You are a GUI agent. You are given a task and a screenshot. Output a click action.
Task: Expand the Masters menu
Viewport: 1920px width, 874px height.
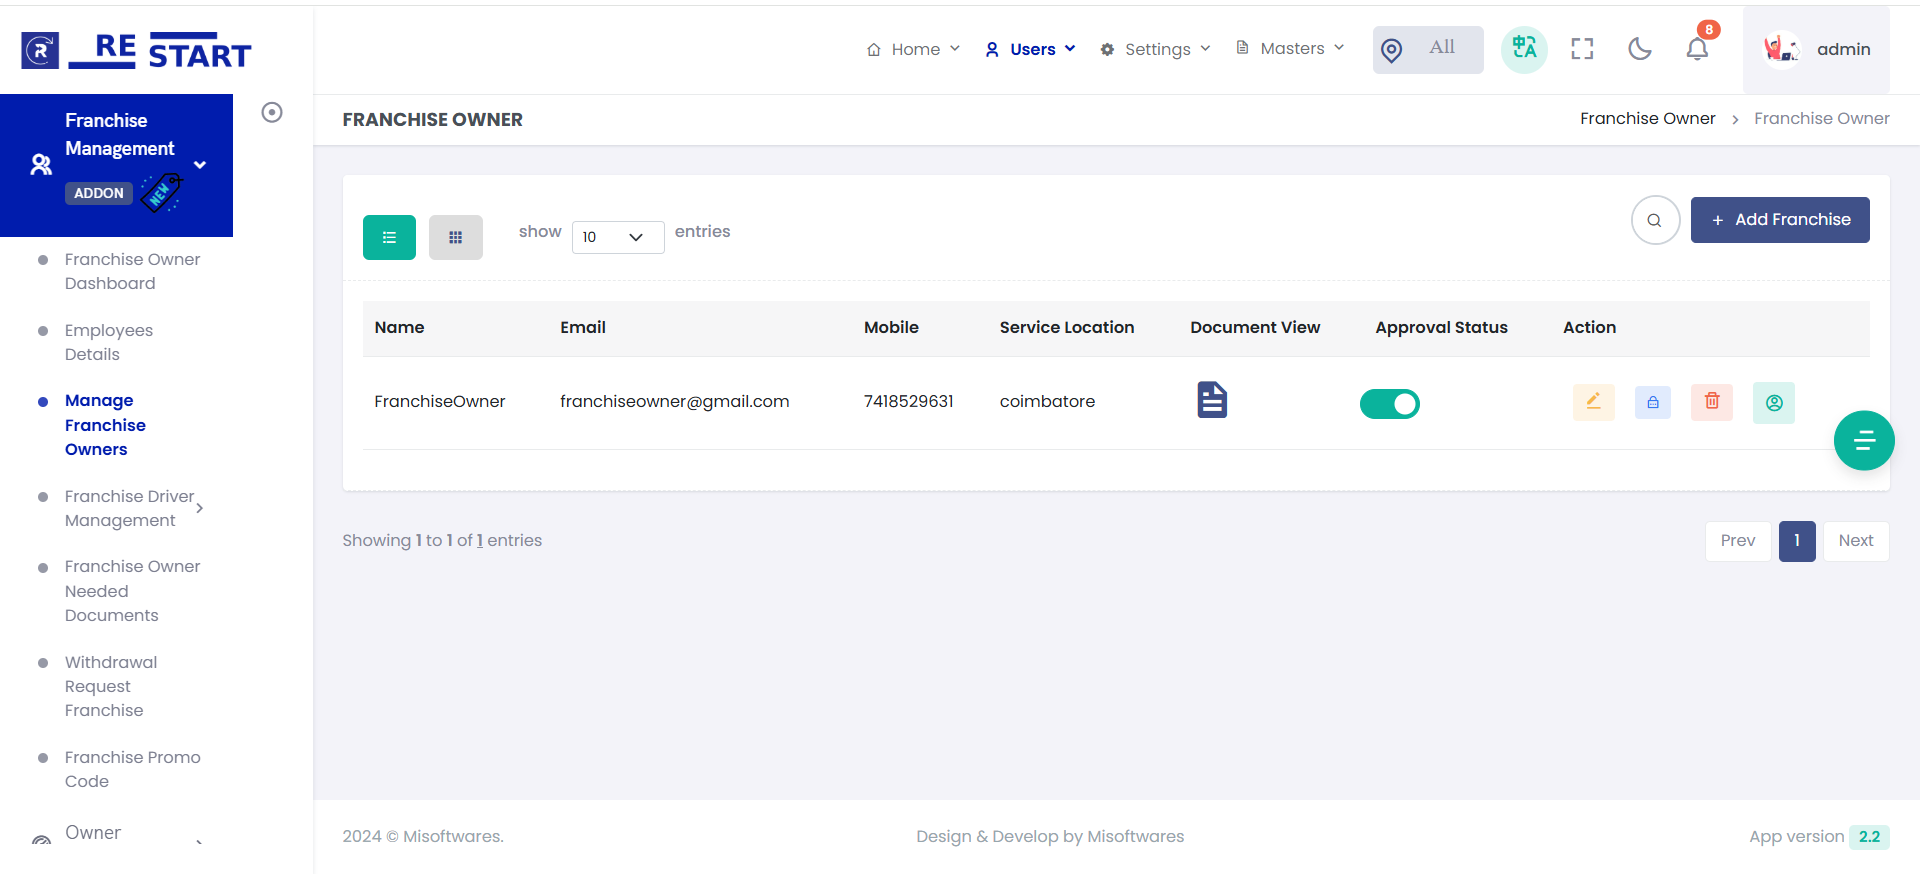coord(1291,49)
